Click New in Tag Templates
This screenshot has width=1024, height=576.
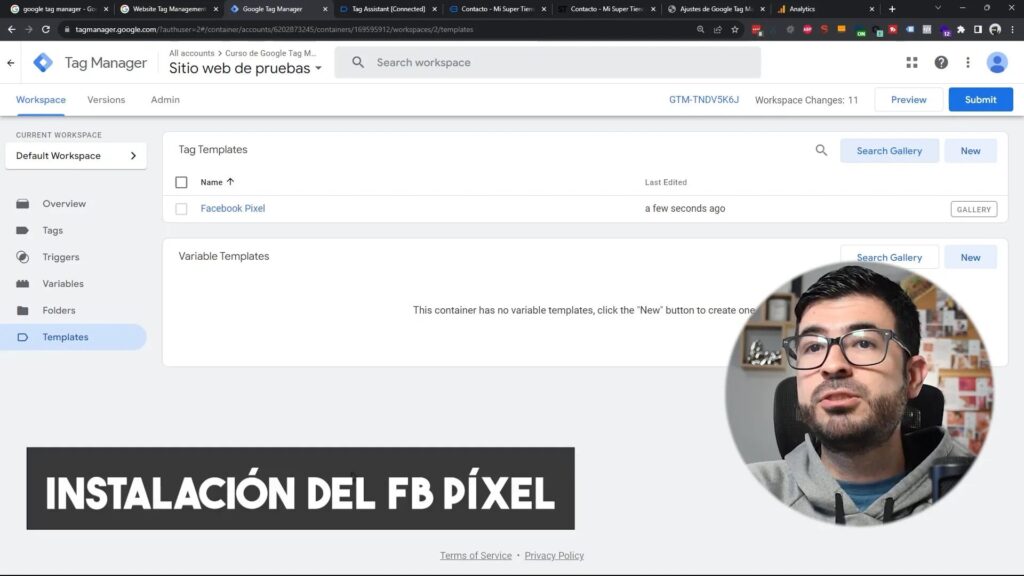click(x=970, y=151)
